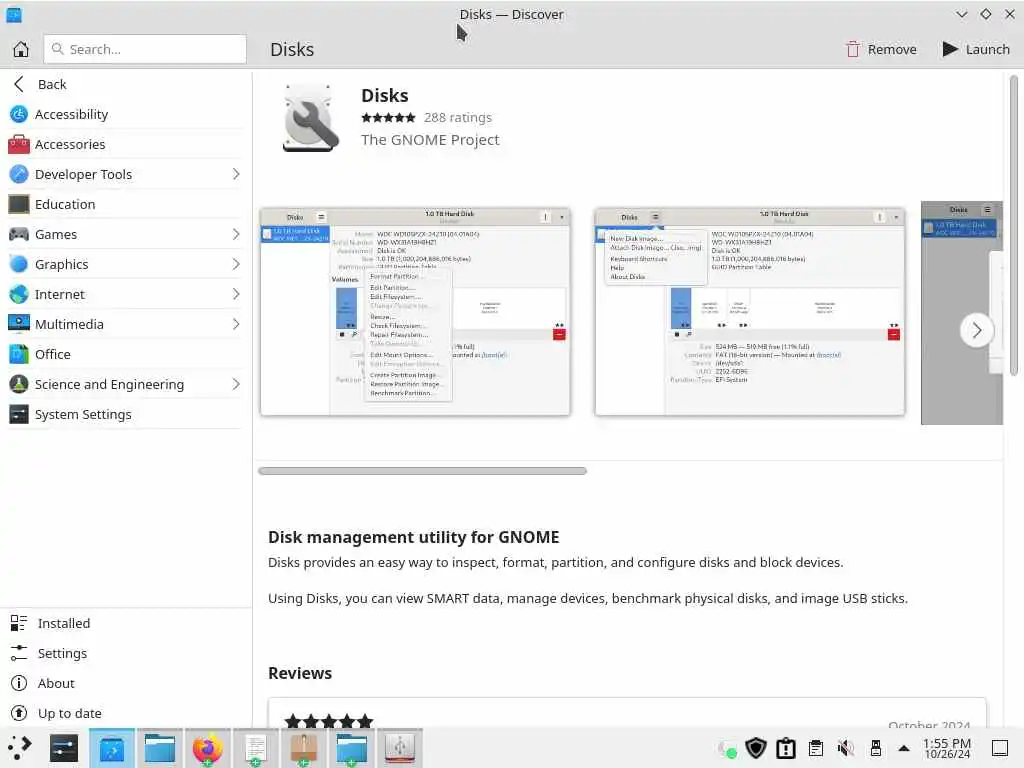Screen dimensions: 1024x768
Task: Select the Games gamepad icon
Action: (x=19, y=234)
